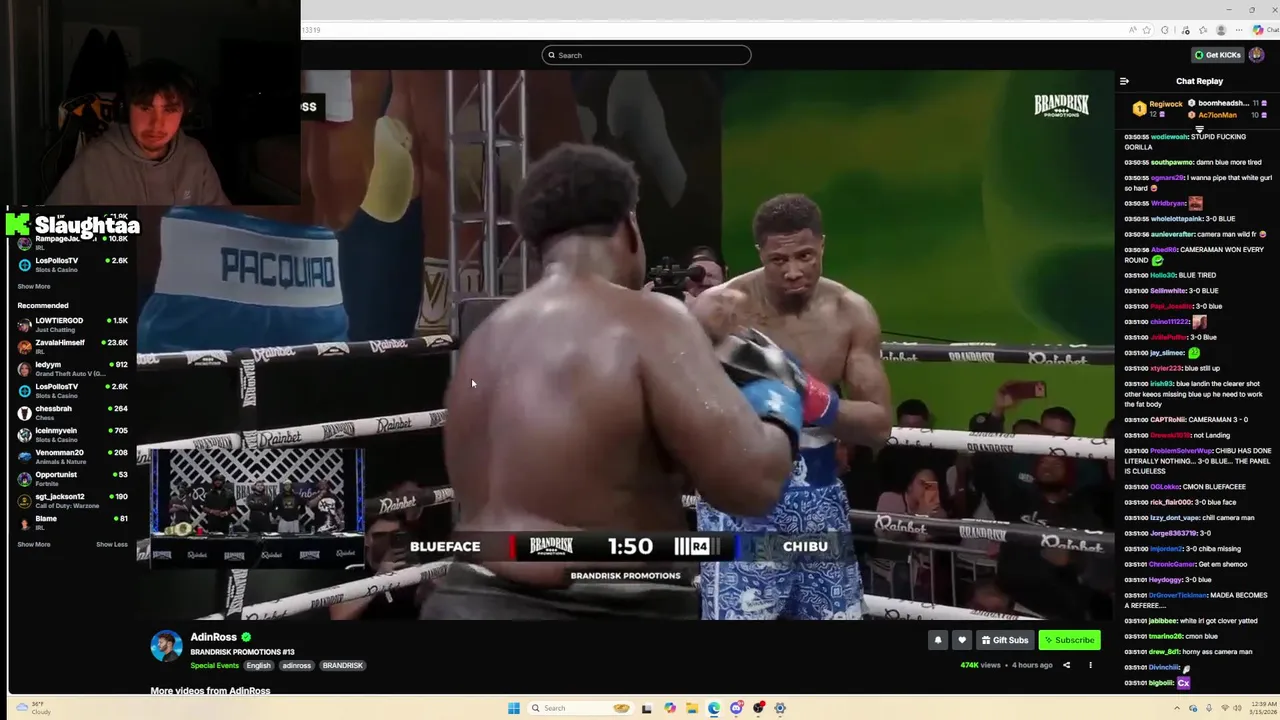1280x720 pixels.
Task: Click chessbrah channel avatar
Action: tap(24, 413)
